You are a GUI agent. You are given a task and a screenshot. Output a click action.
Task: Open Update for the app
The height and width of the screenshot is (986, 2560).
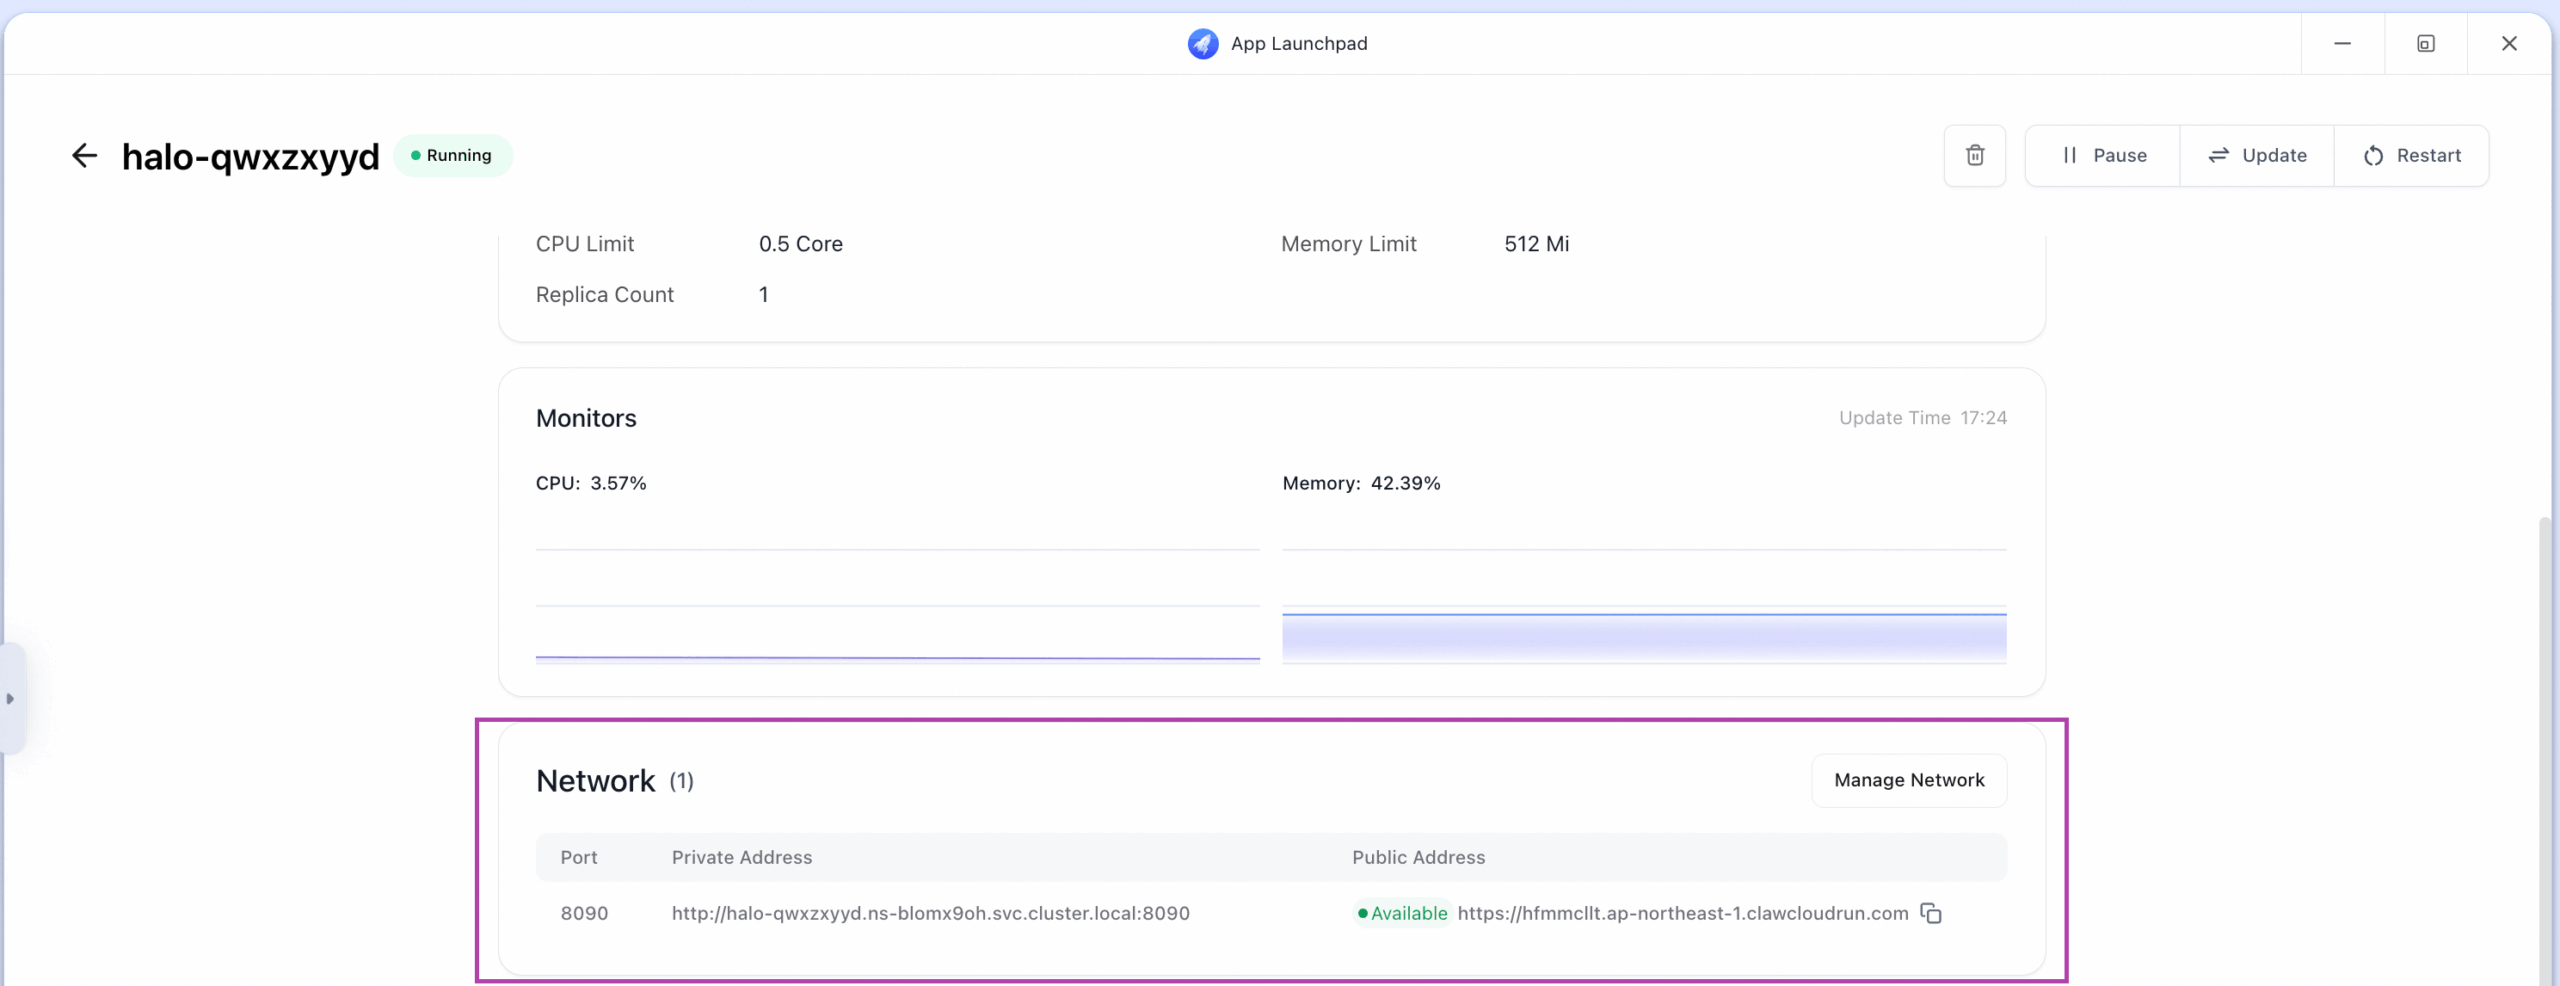[x=2257, y=155]
